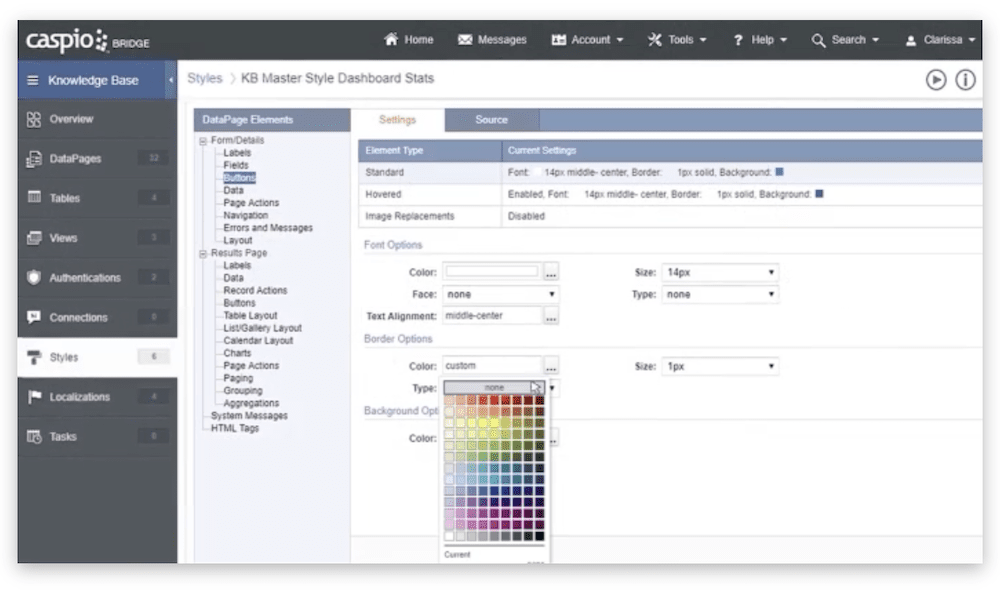Open the info icon near top right
The image size is (1000, 593).
pos(966,80)
